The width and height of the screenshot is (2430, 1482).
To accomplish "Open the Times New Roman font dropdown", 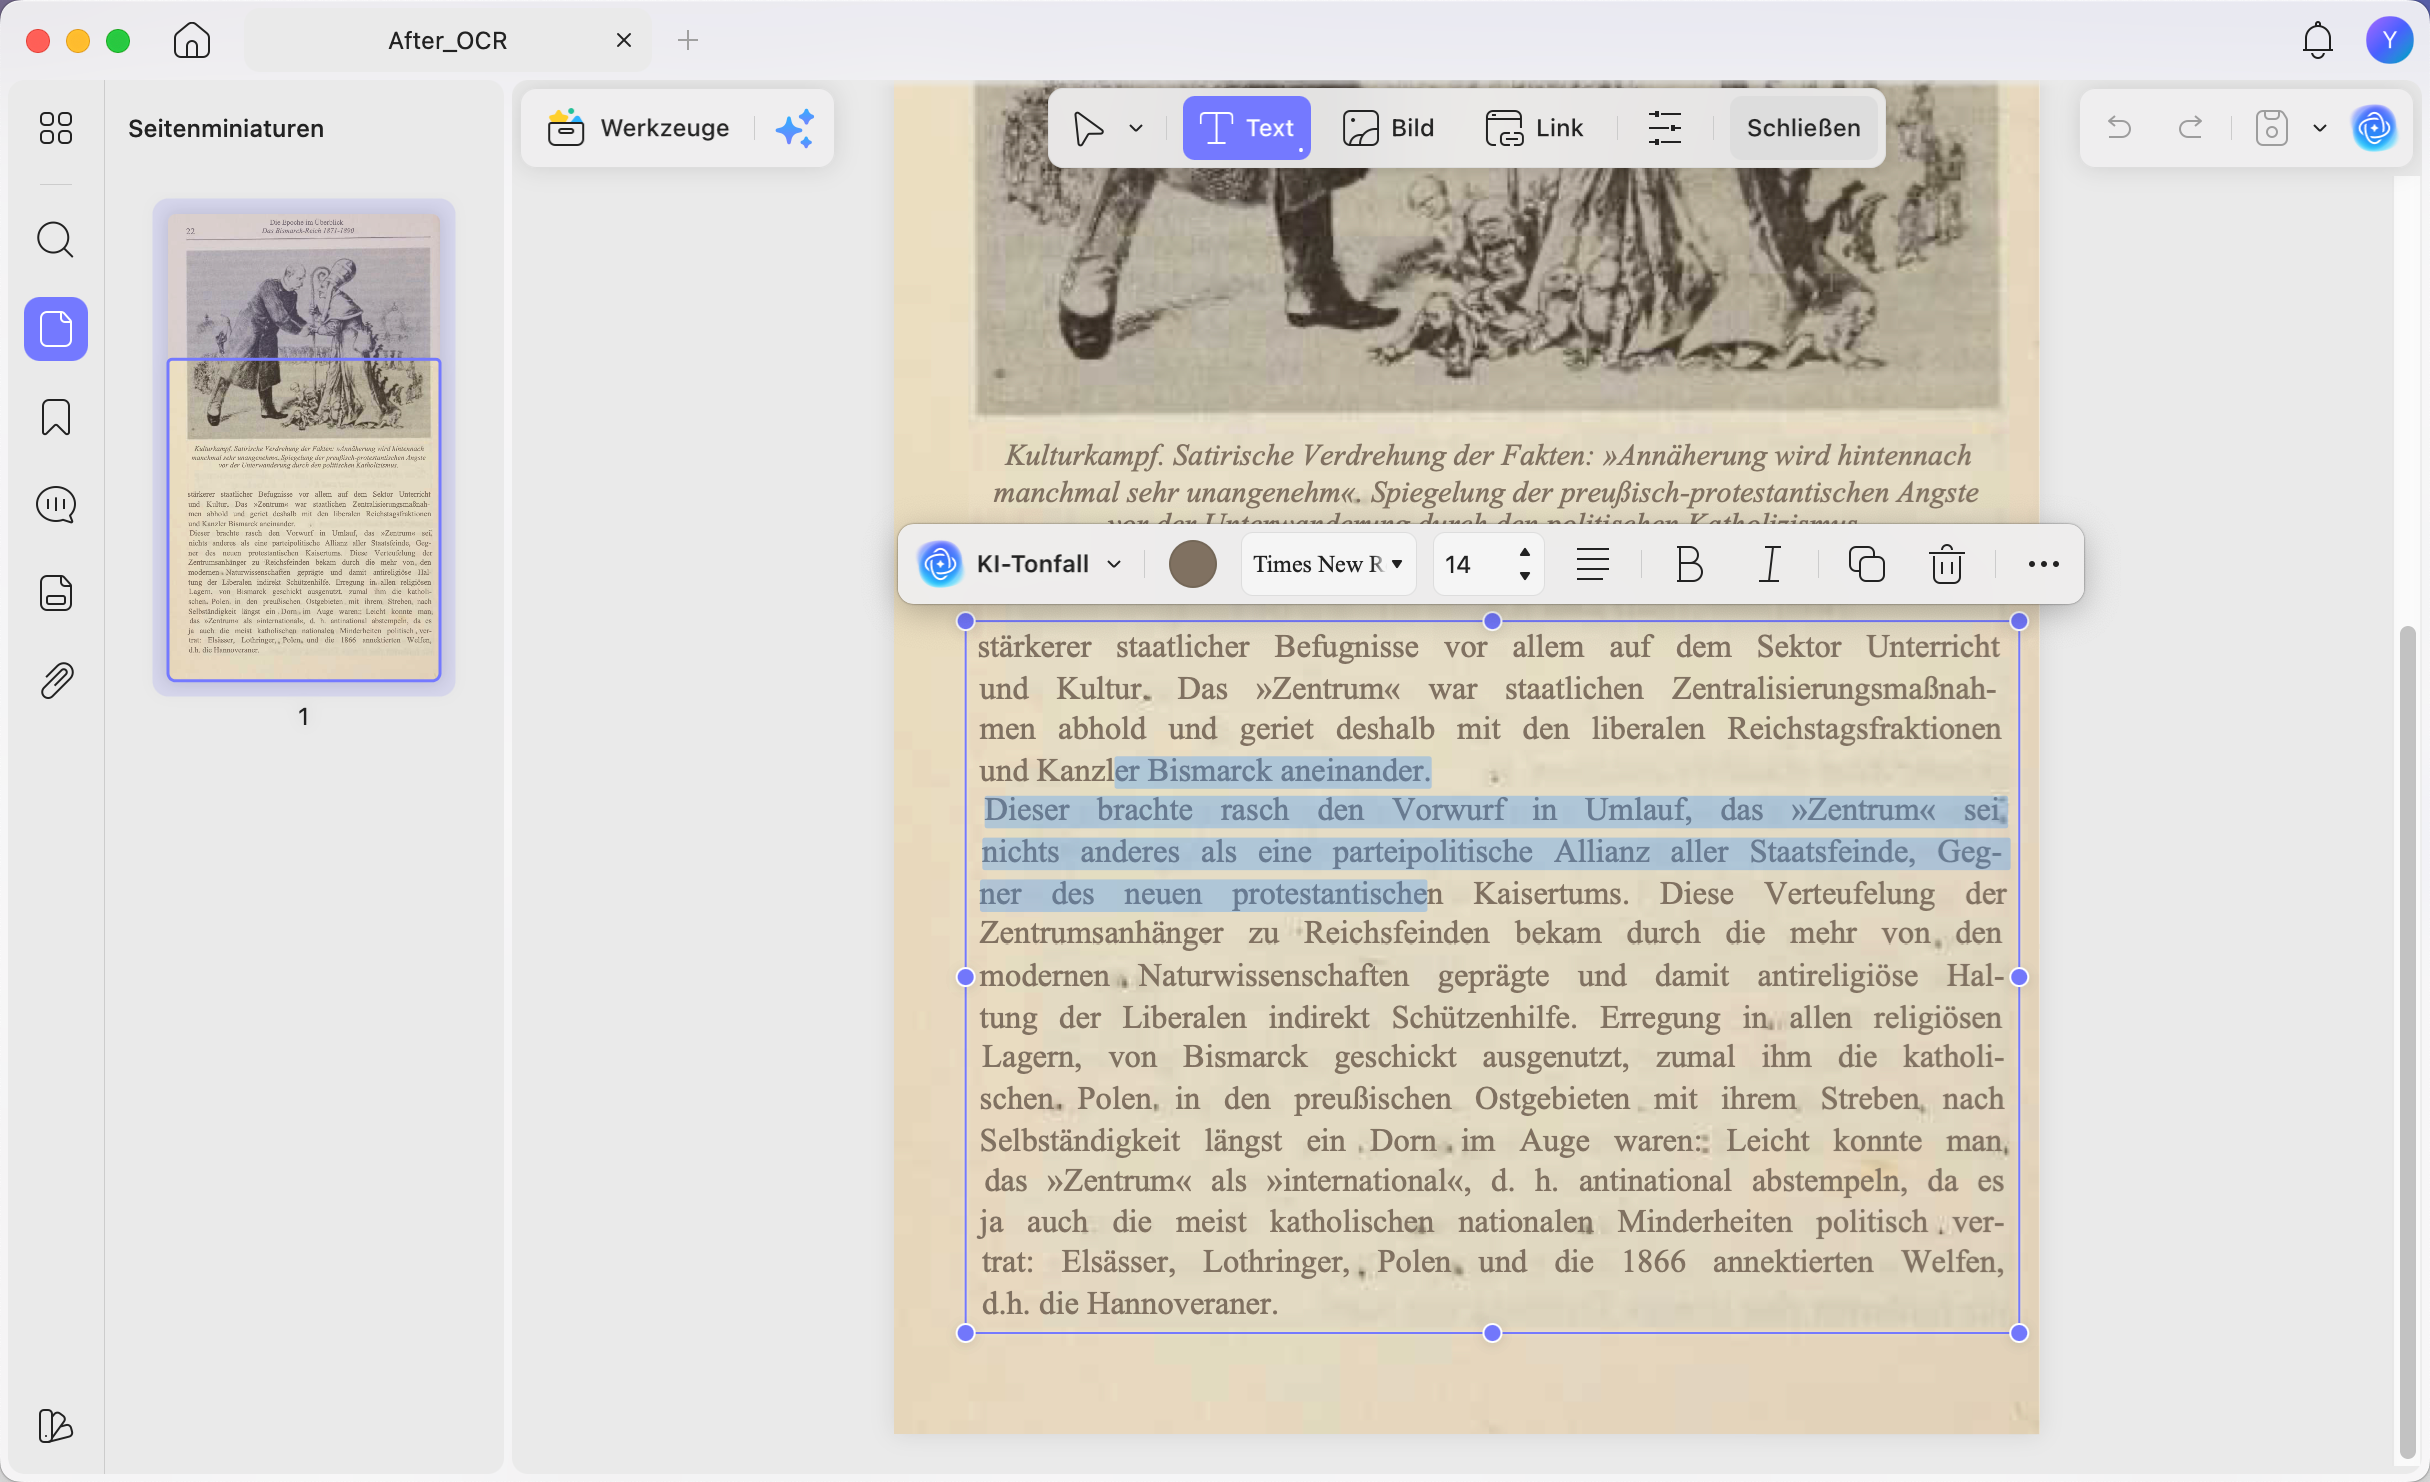I will pyautogui.click(x=1328, y=564).
